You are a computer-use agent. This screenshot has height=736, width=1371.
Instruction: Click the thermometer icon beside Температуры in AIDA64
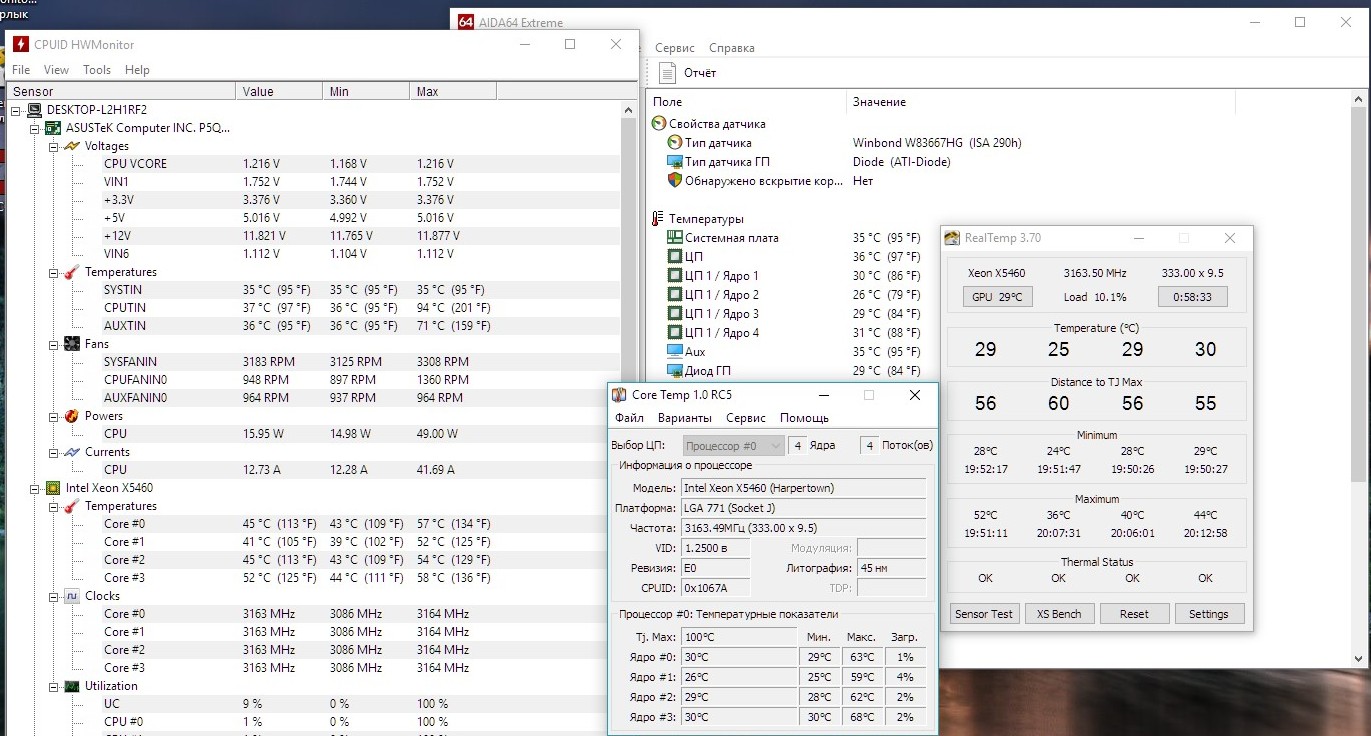[658, 219]
